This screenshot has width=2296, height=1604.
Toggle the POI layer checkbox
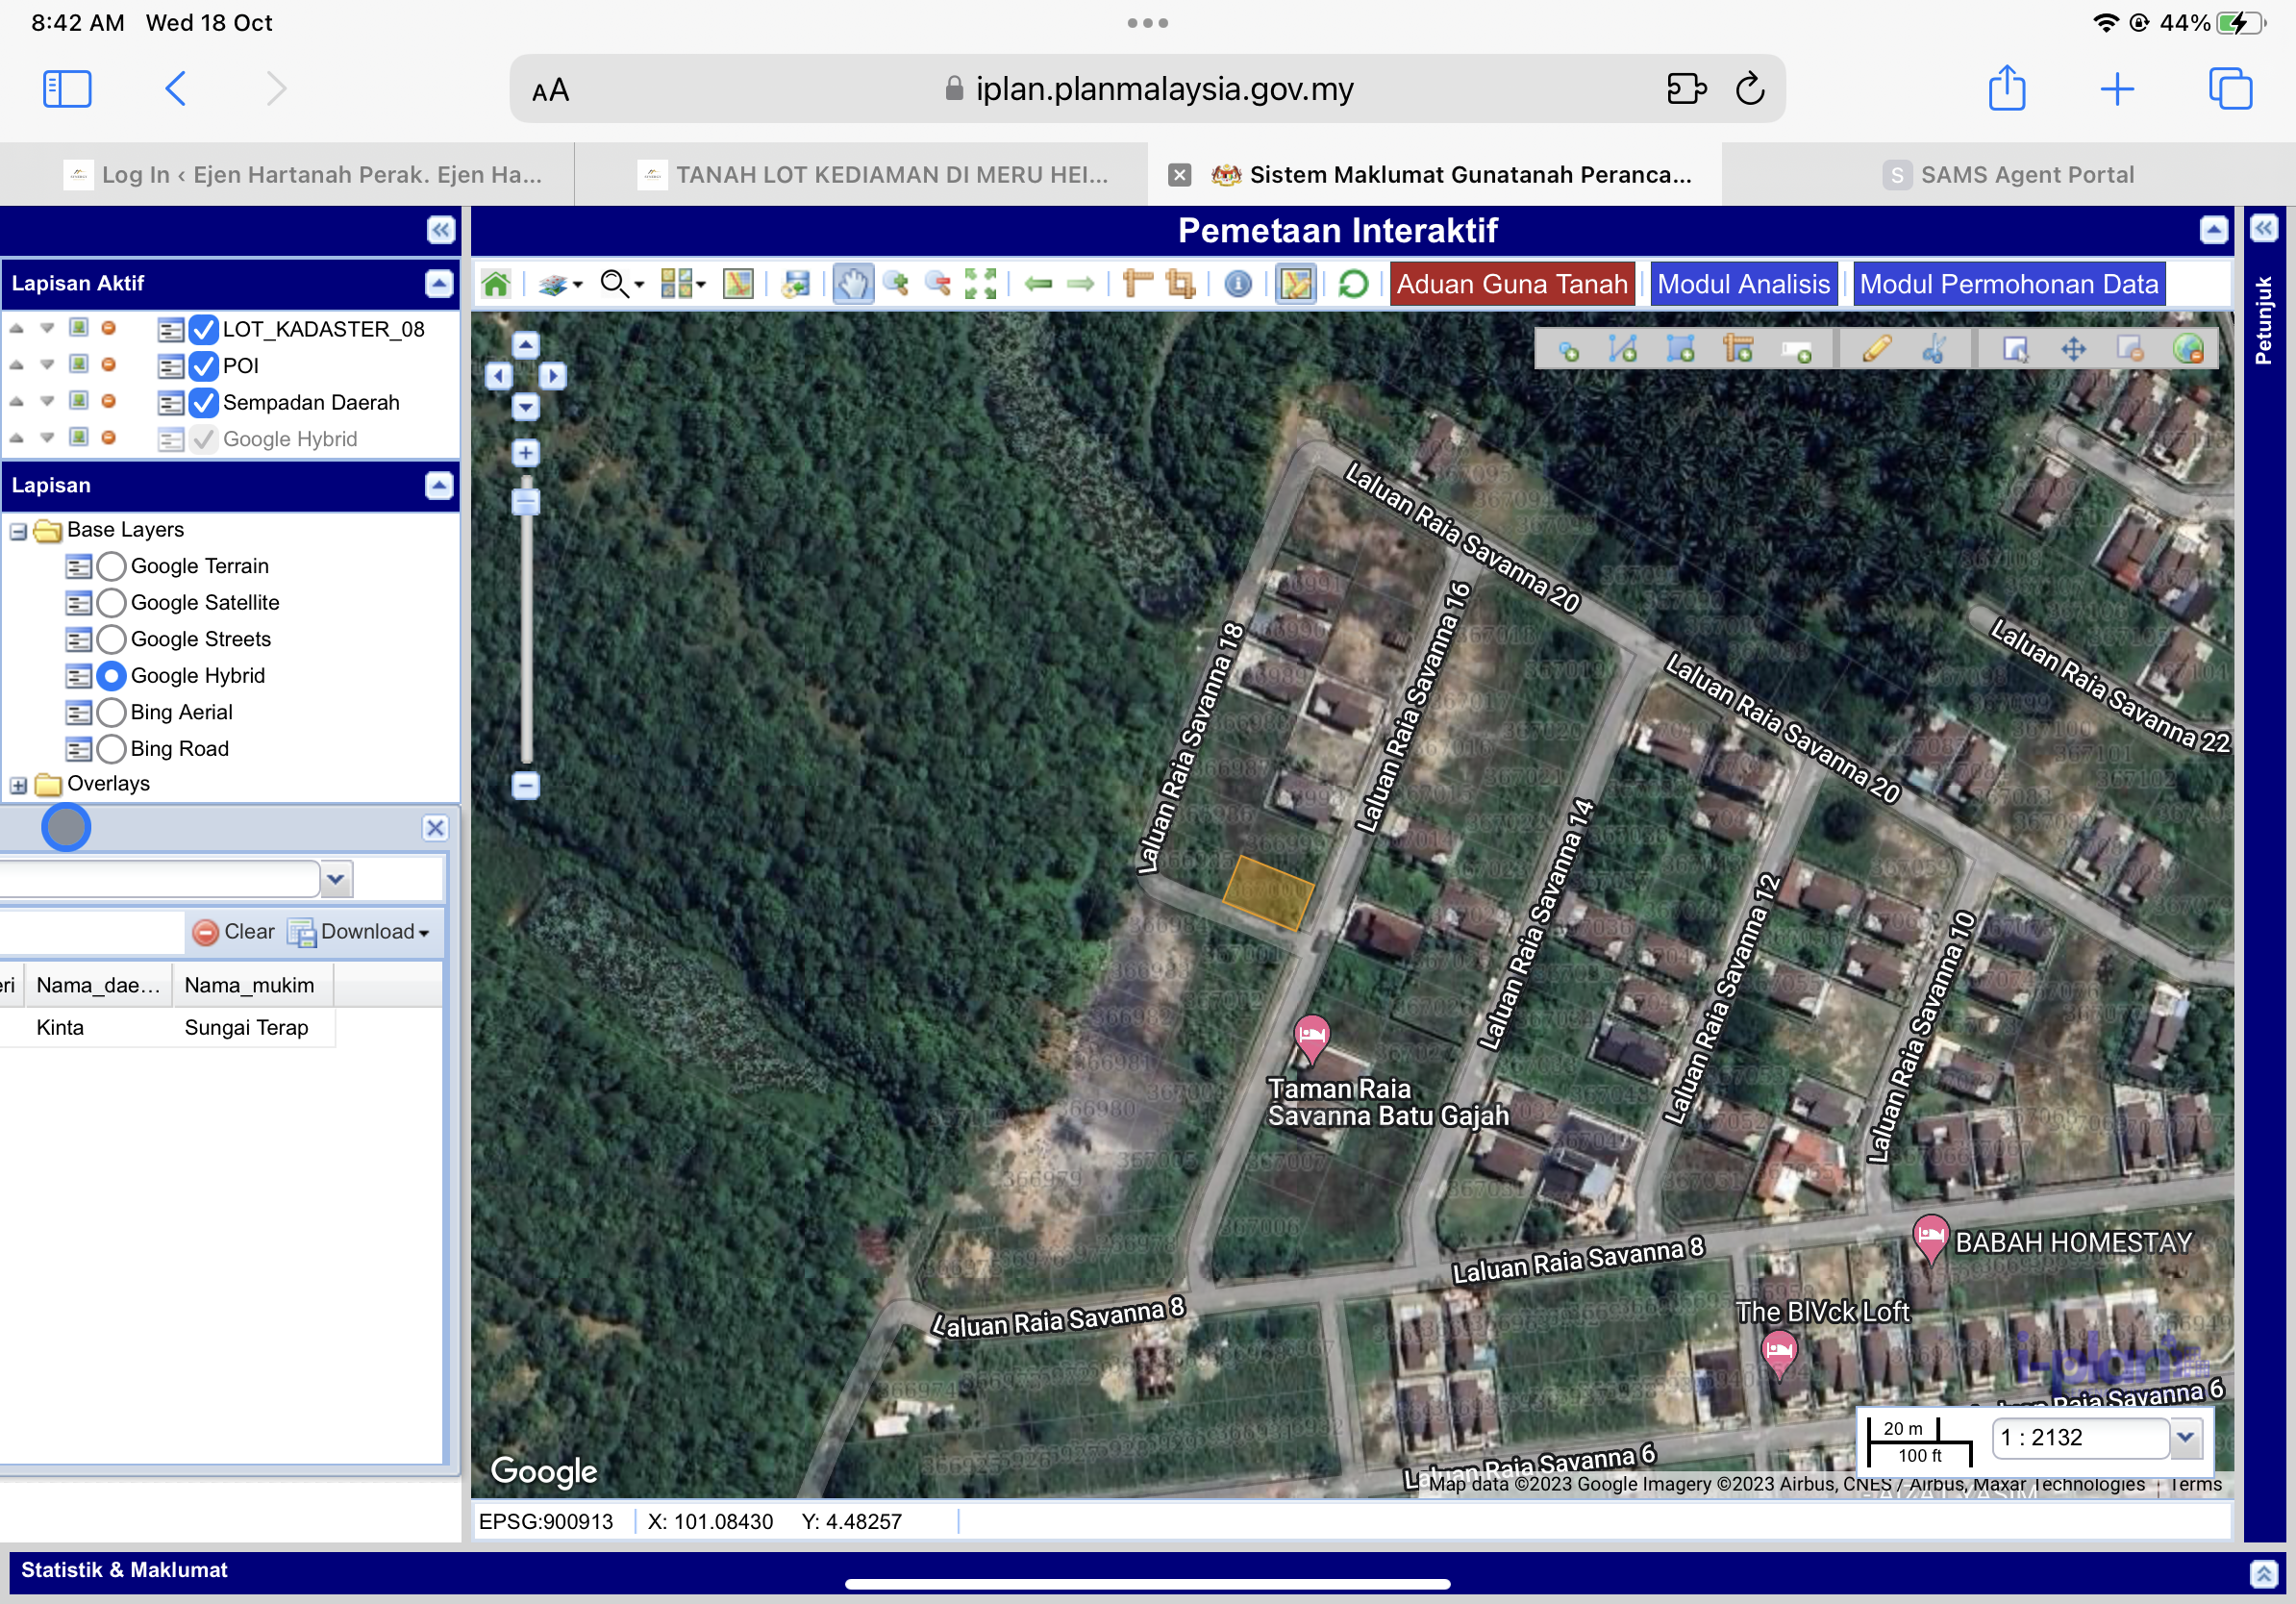203,366
